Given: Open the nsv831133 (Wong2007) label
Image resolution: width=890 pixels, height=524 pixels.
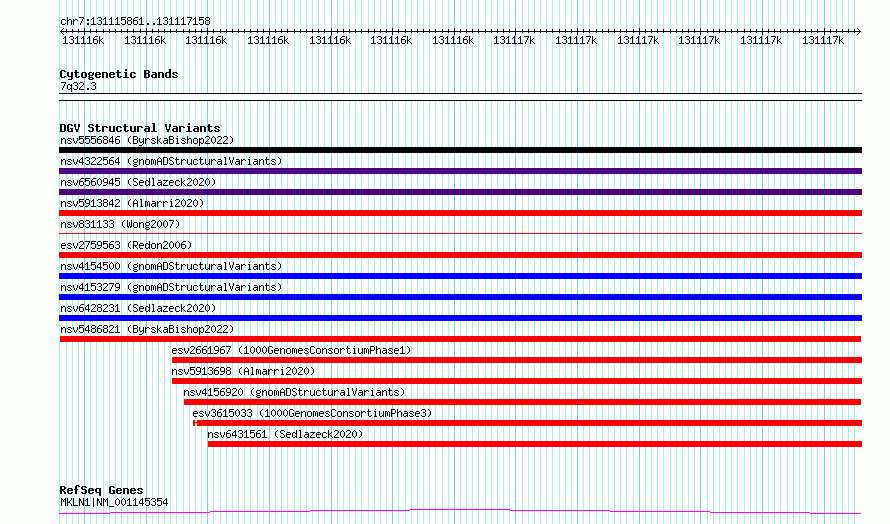Looking at the screenshot, I should (x=120, y=224).
